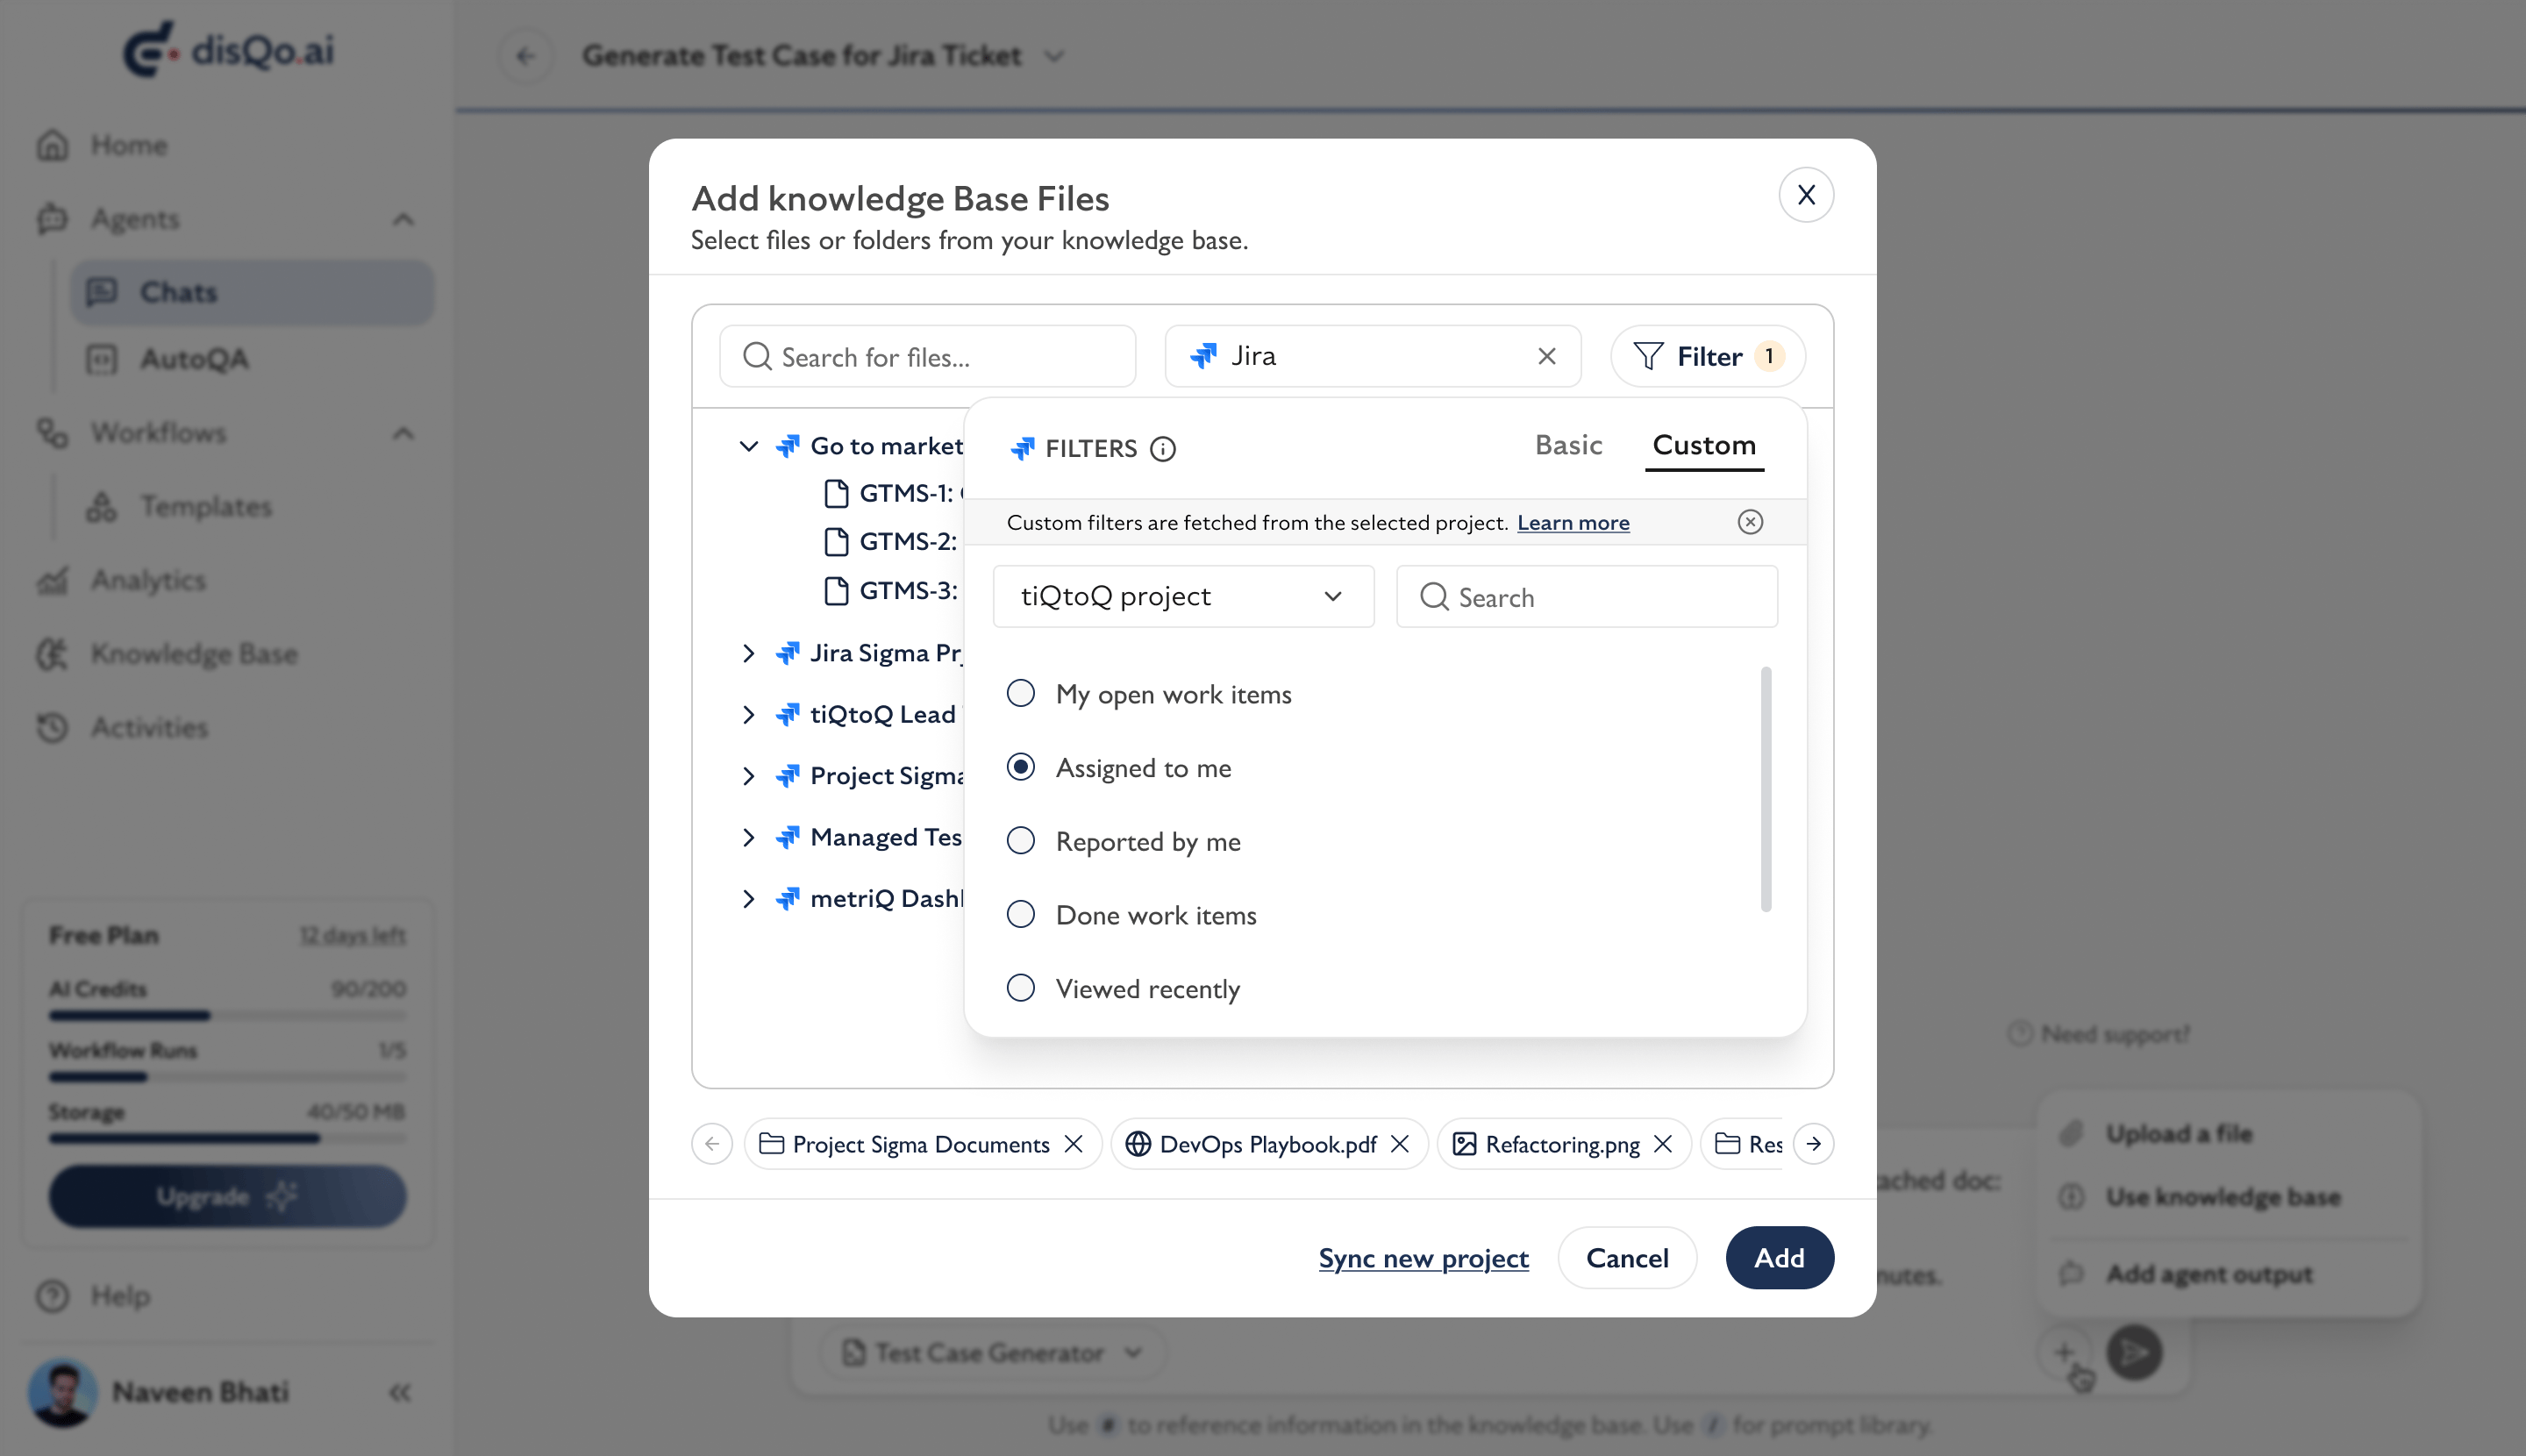Expand the tiQtoQ Lead project
Screen dimensions: 2526x1456
click(x=748, y=714)
